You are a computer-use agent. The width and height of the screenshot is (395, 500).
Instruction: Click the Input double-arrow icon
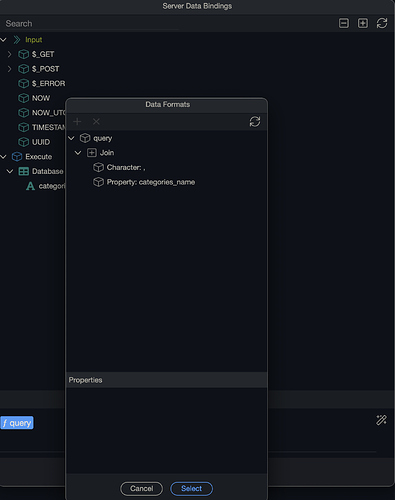17,40
